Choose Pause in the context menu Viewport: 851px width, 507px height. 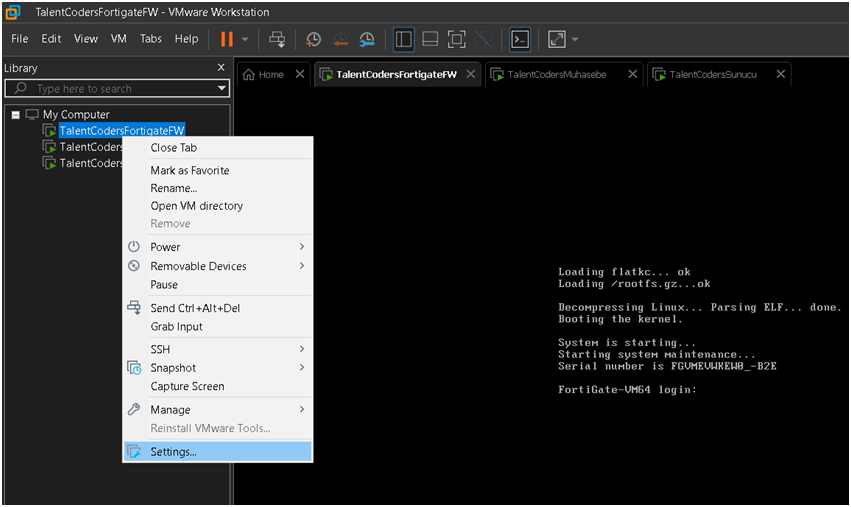point(218,285)
